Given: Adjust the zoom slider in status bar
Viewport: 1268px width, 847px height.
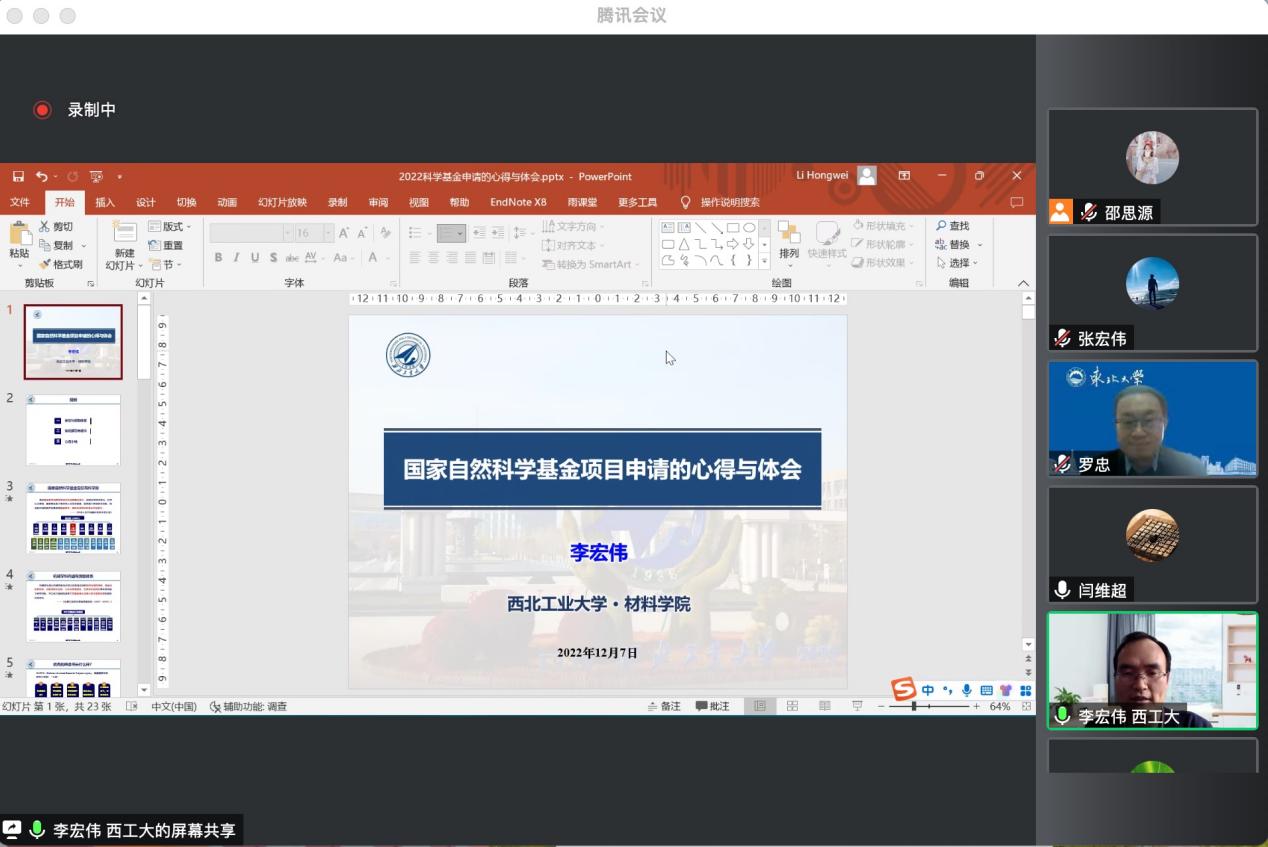Looking at the screenshot, I should (914, 706).
